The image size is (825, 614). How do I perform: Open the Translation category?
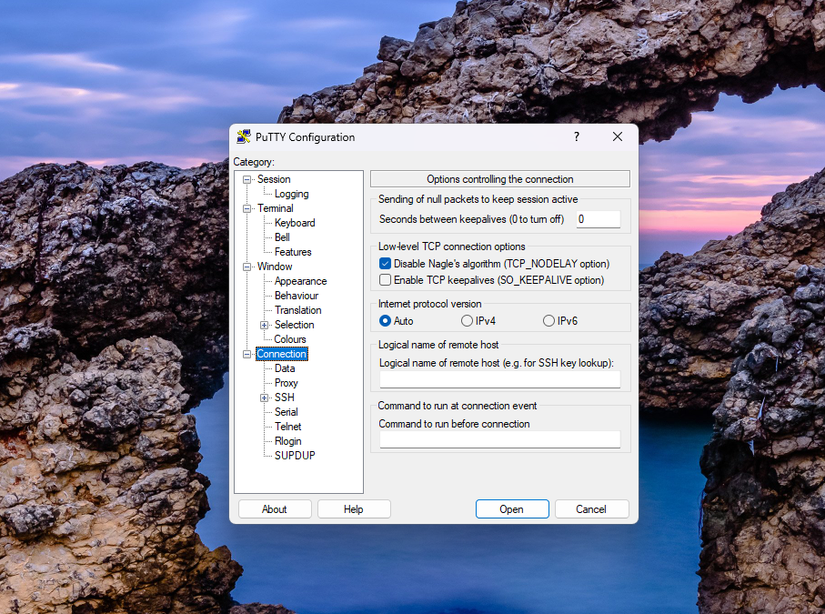[x=298, y=310]
